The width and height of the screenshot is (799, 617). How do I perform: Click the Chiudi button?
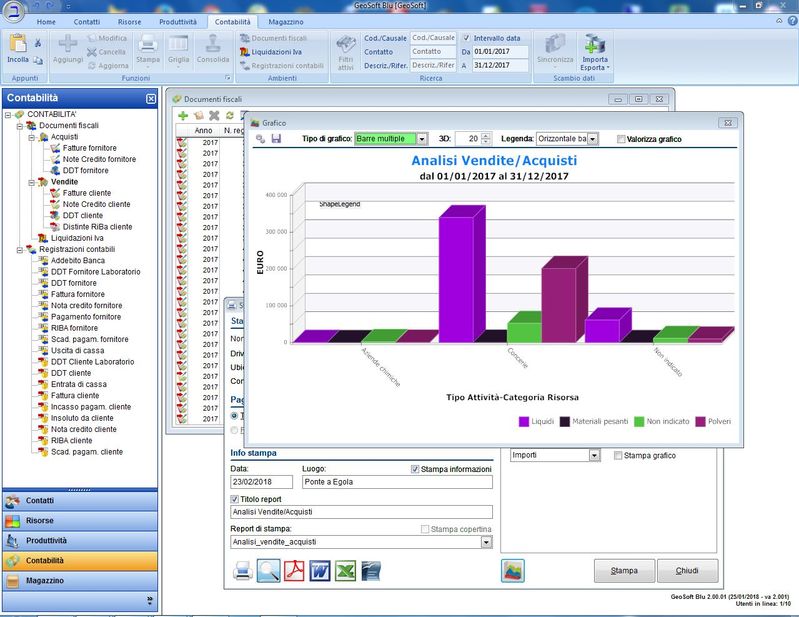click(687, 570)
